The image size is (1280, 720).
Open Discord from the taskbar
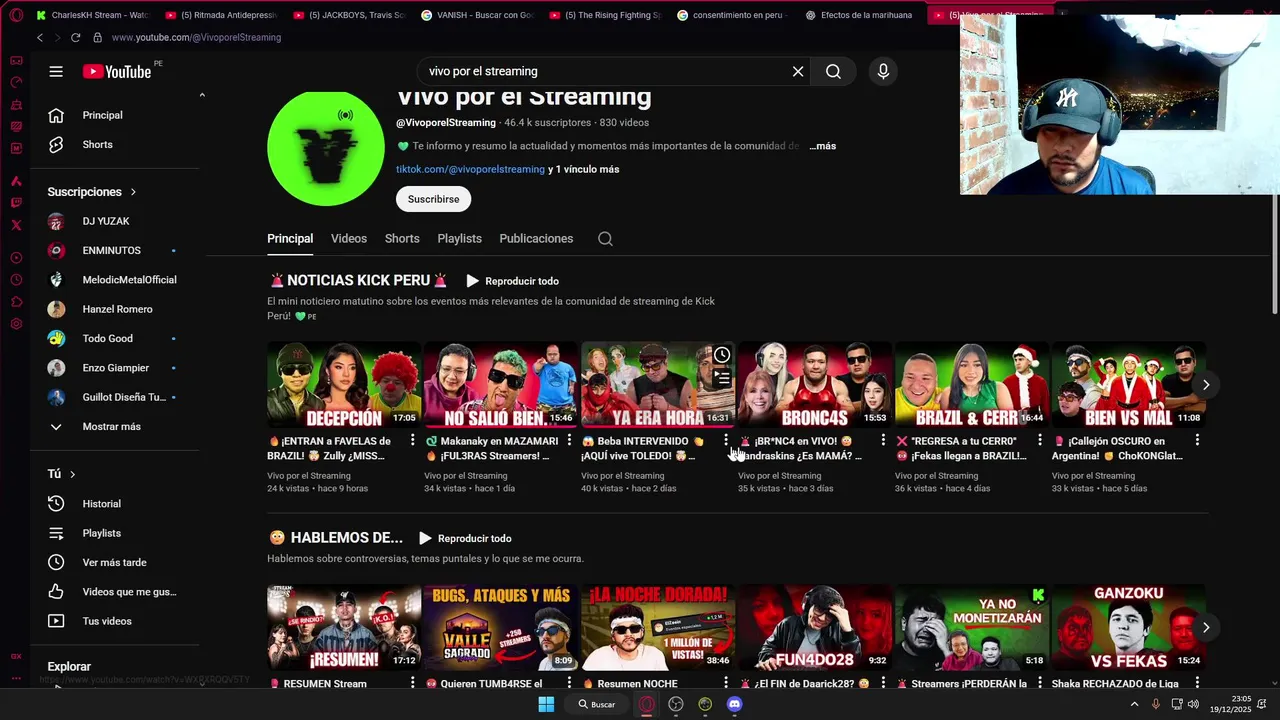[x=735, y=704]
